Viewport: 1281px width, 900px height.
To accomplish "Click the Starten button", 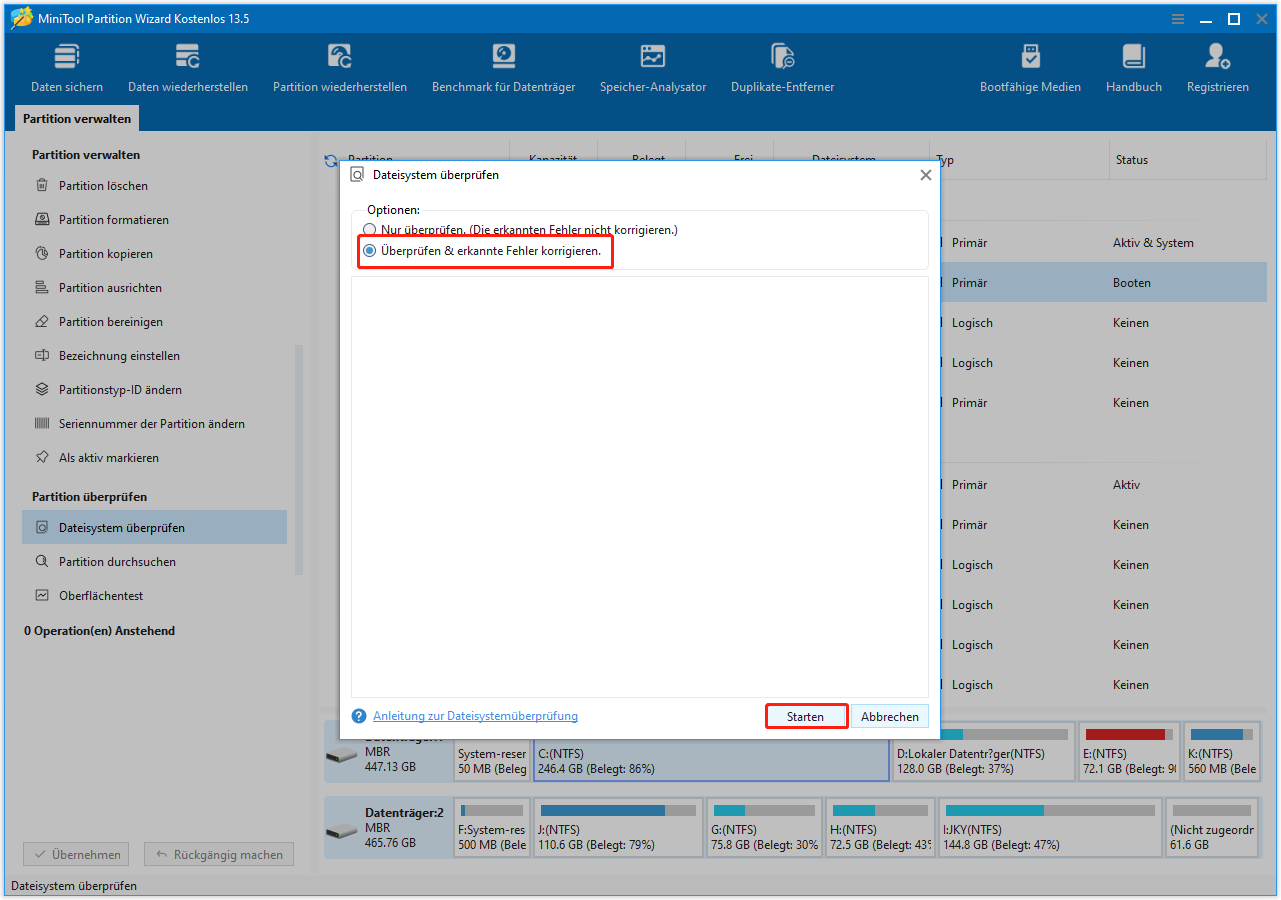I will (806, 716).
